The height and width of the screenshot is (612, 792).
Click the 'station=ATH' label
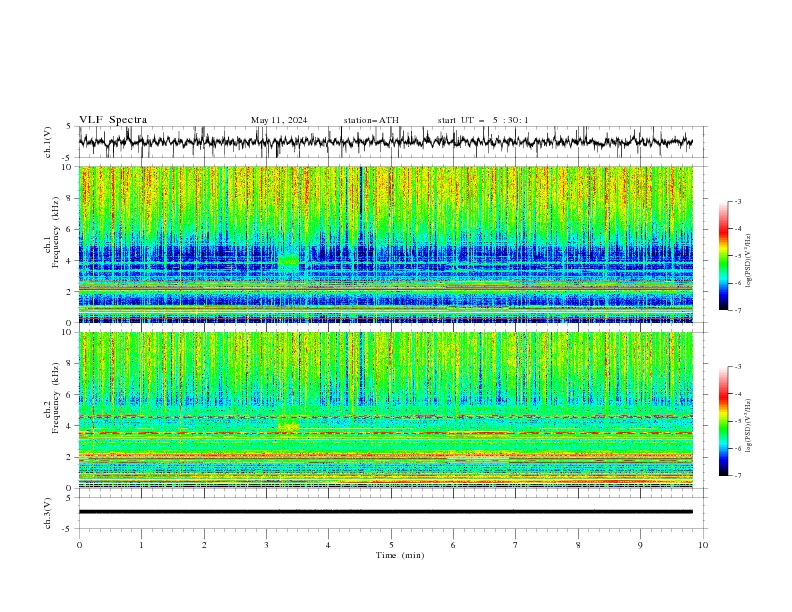[371, 120]
